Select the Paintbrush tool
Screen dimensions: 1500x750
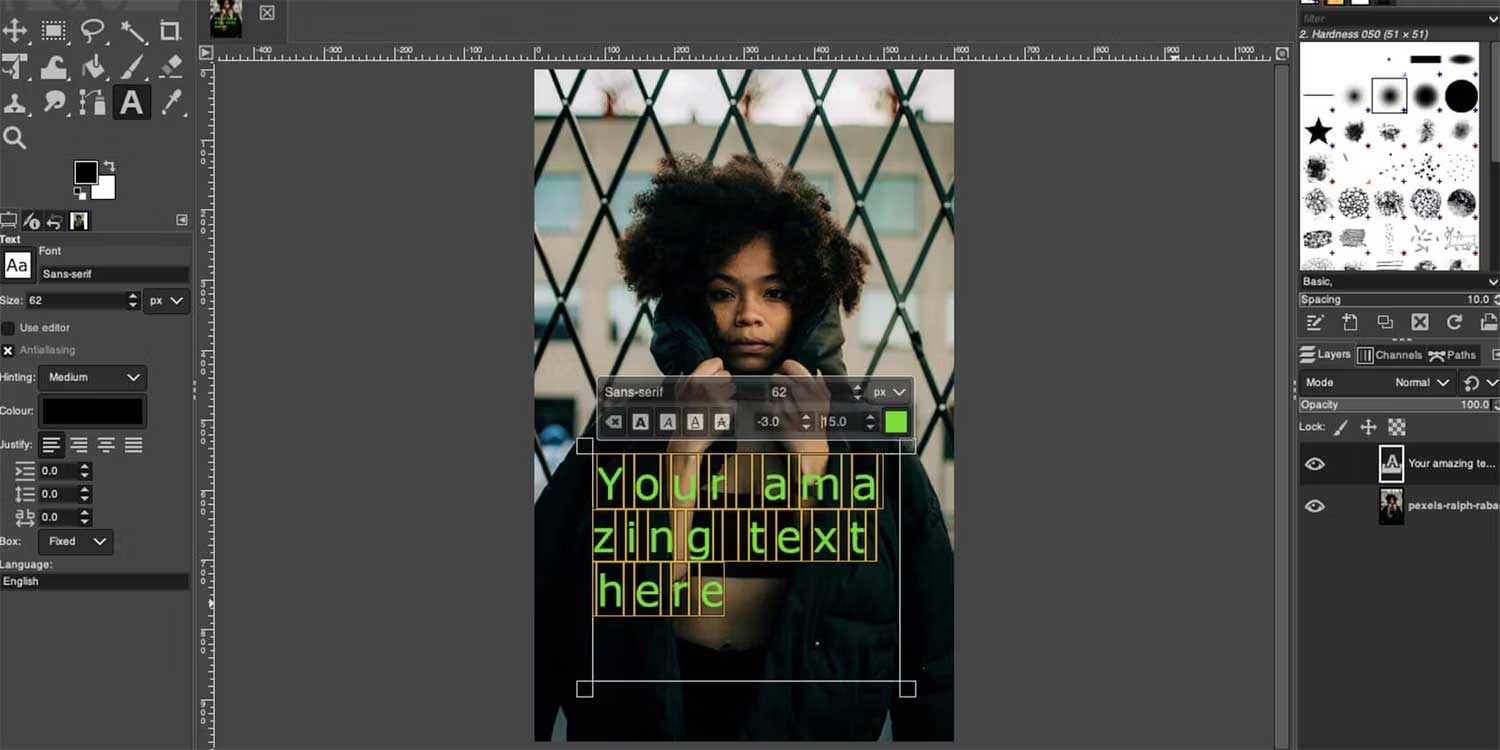click(x=132, y=67)
